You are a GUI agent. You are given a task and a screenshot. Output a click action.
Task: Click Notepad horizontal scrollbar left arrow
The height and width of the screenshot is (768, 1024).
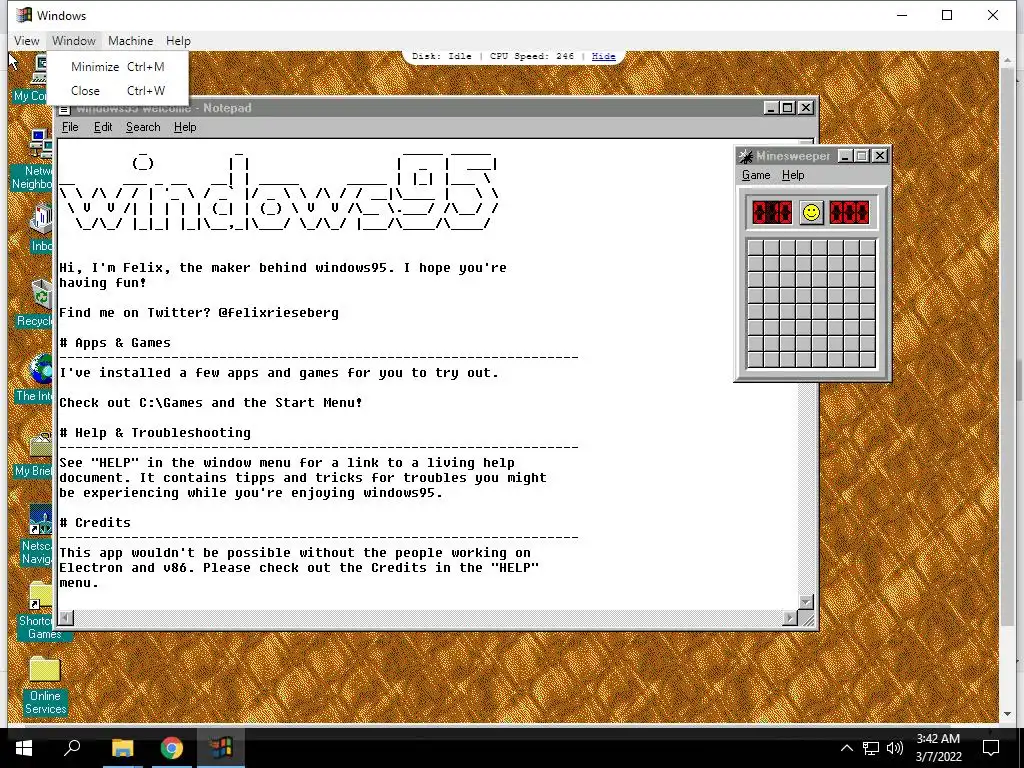coord(66,617)
